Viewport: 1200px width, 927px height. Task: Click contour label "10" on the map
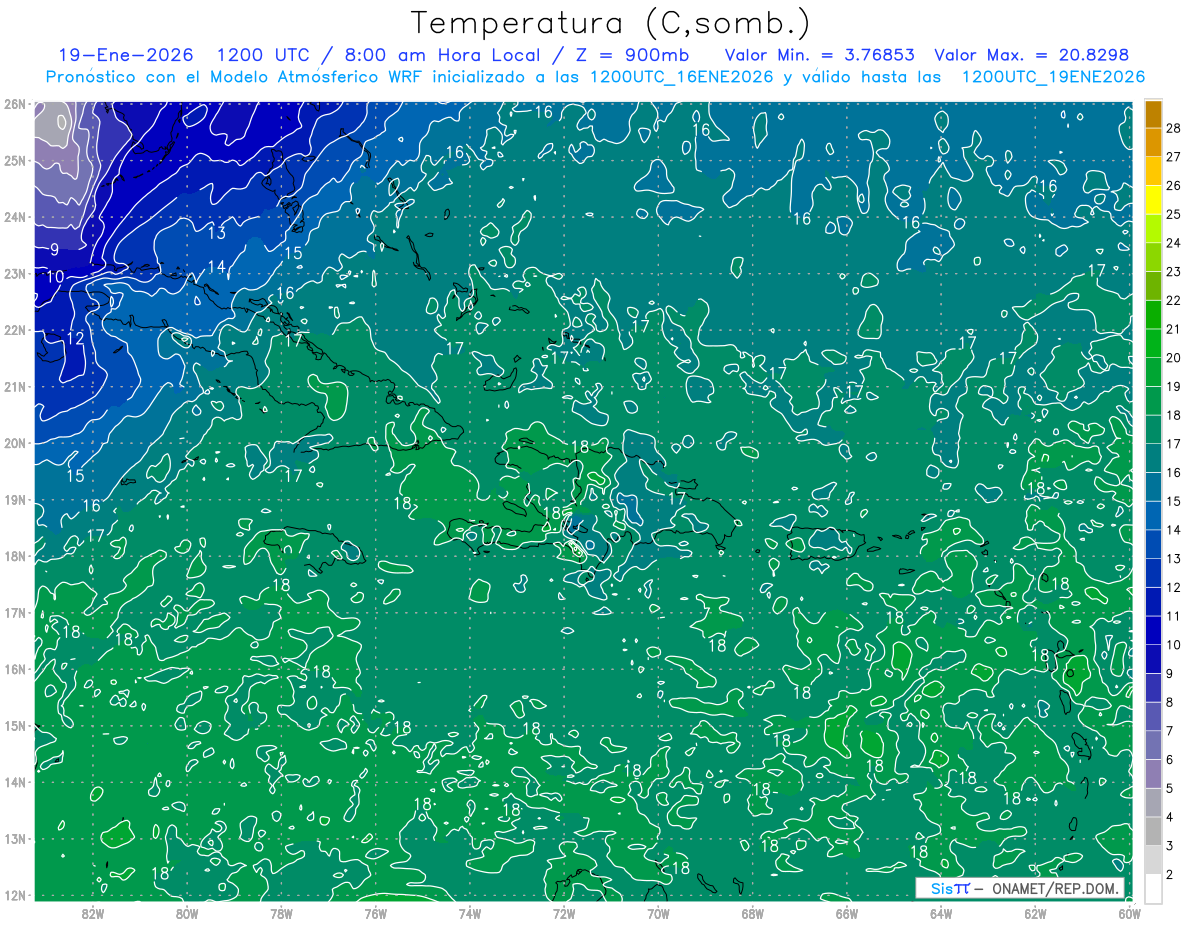coord(55,276)
